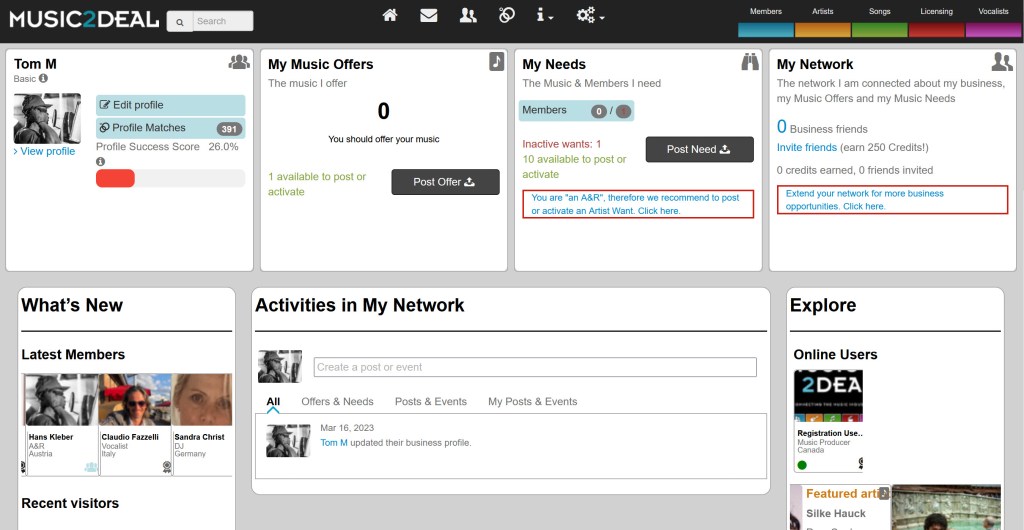
Task: Click the Create a post or event field
Action: pos(535,367)
